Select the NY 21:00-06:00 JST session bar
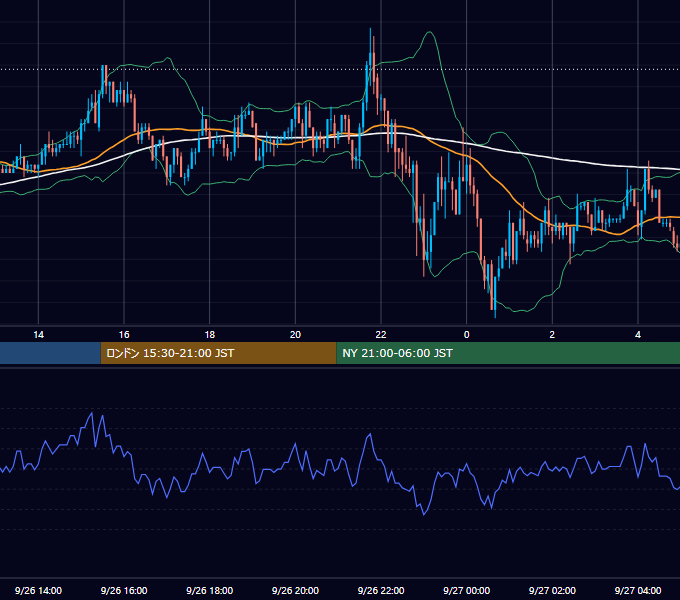680x600 pixels. point(508,353)
